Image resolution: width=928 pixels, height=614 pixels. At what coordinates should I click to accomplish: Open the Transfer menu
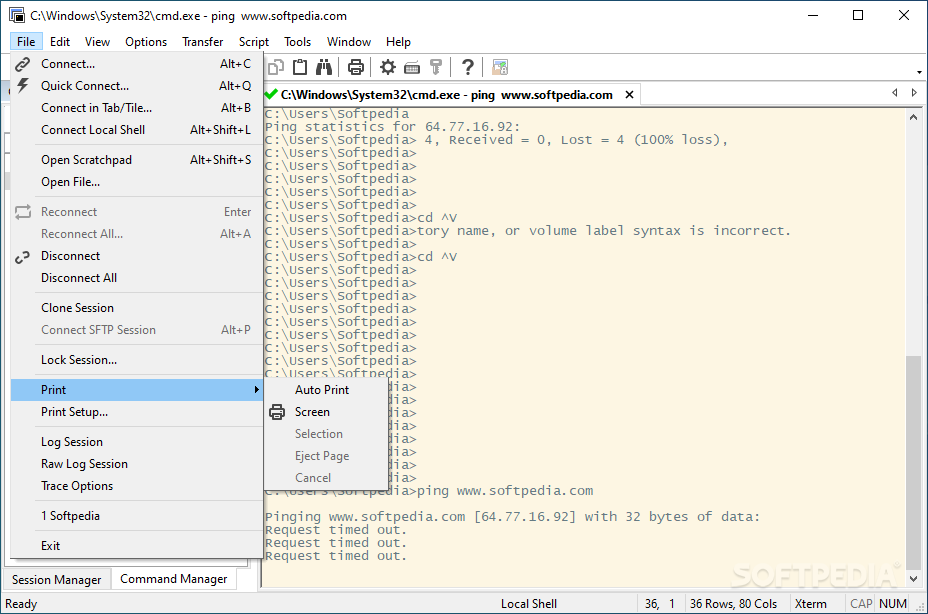coord(202,41)
